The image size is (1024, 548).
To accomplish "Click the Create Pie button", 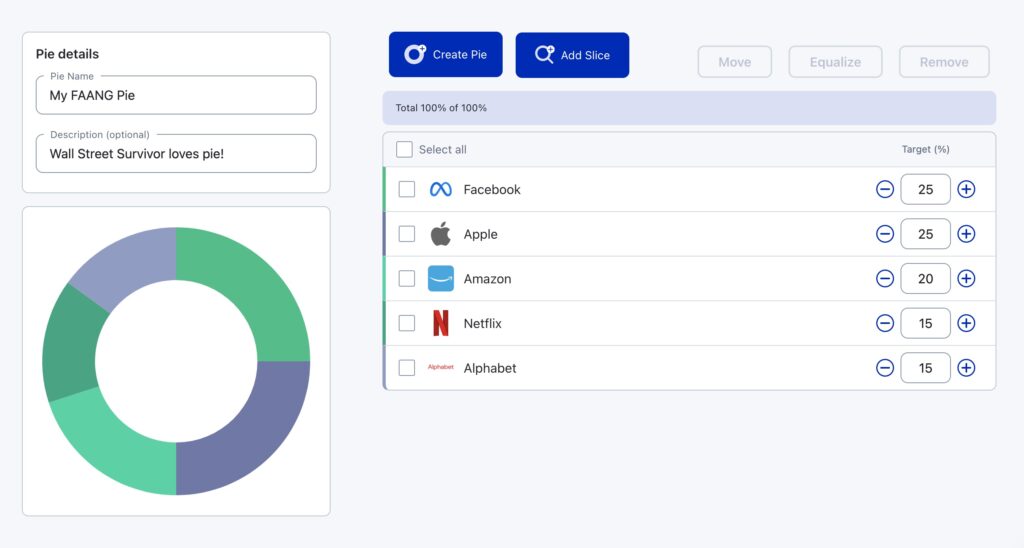I will tap(445, 55).
